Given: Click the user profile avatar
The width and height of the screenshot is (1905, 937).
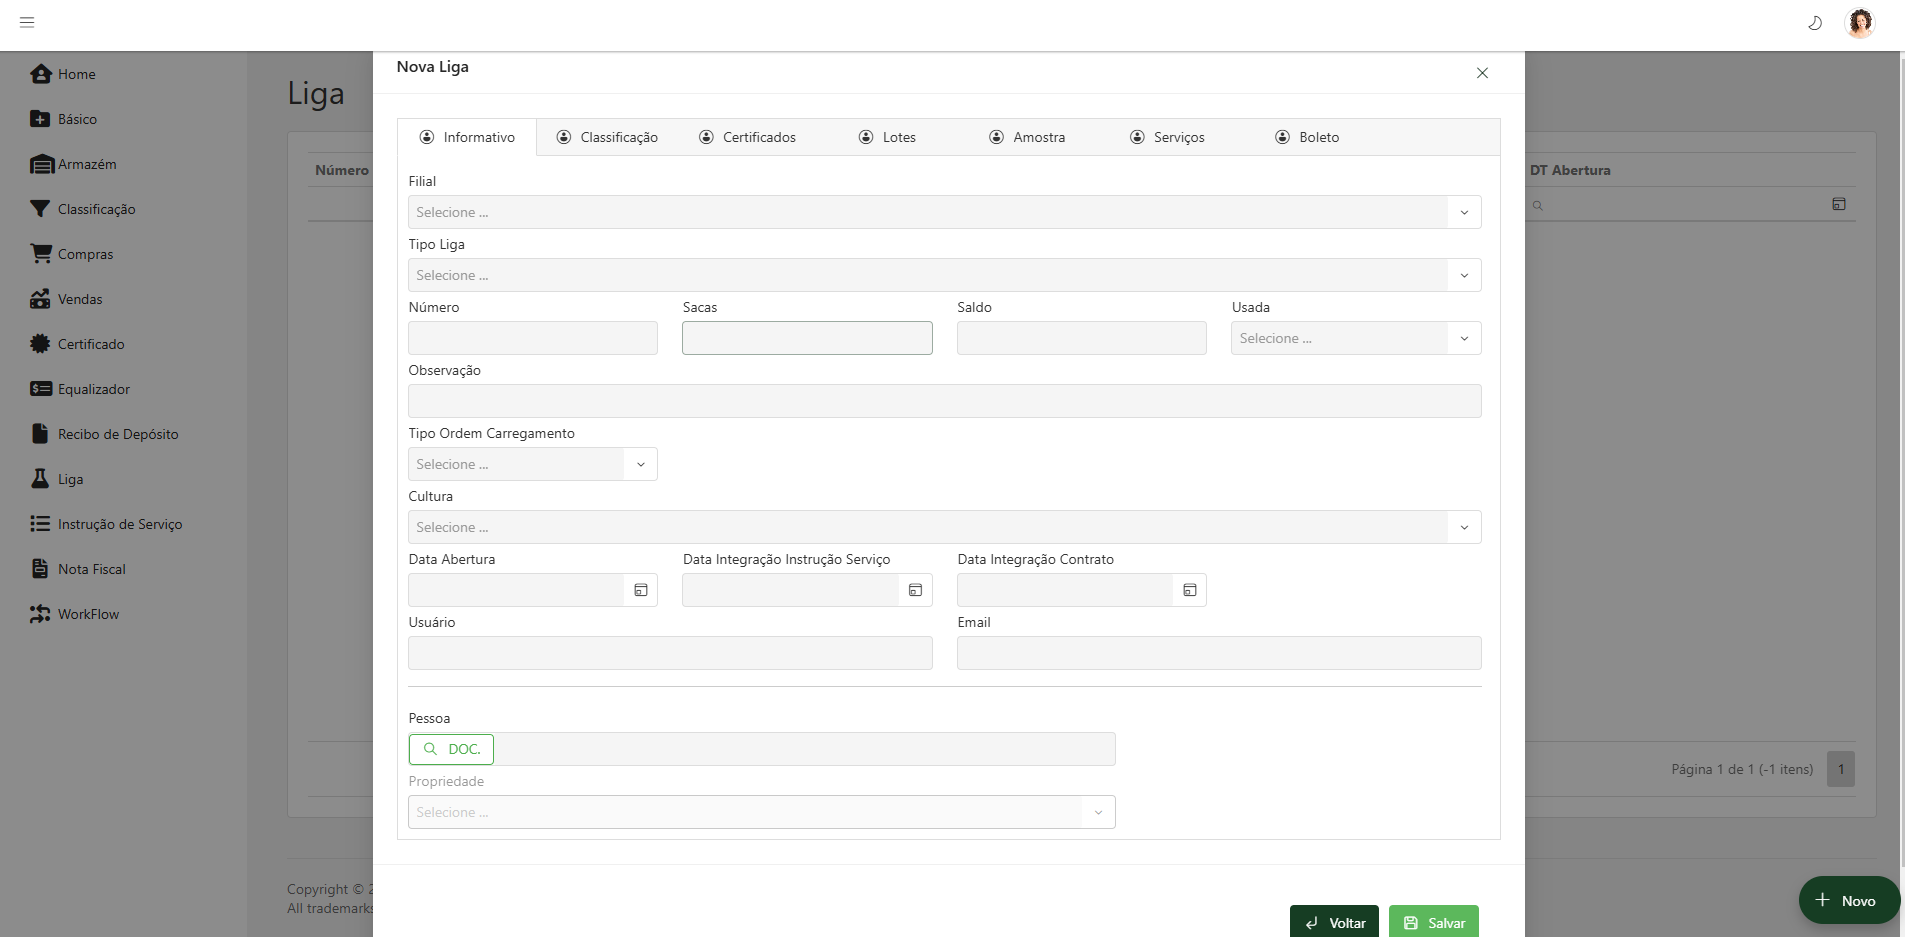Looking at the screenshot, I should pyautogui.click(x=1859, y=23).
